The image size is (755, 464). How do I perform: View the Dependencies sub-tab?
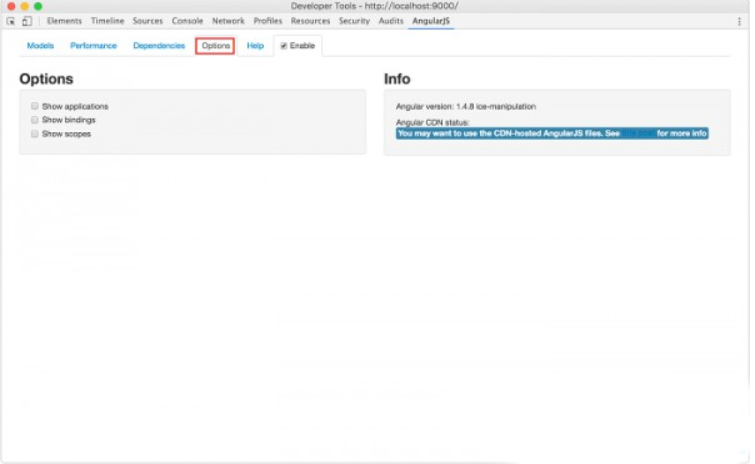[159, 46]
